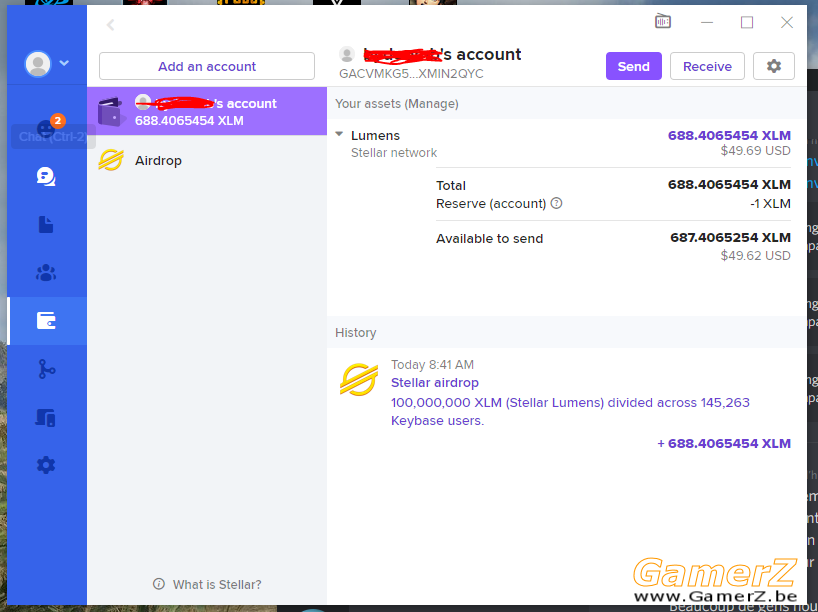818x612 pixels.
Task: Click the airdrop description mentioning 145,263 Keybase users
Action: coord(570,412)
